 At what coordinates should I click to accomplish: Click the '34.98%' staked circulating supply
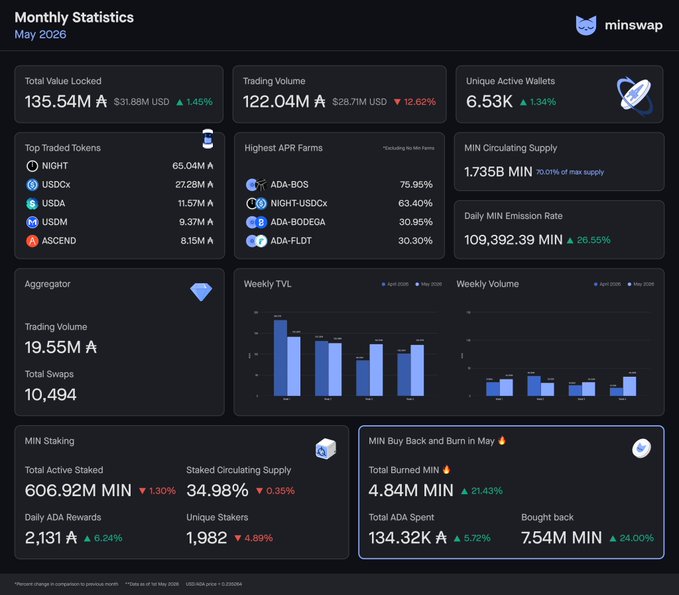tap(217, 491)
